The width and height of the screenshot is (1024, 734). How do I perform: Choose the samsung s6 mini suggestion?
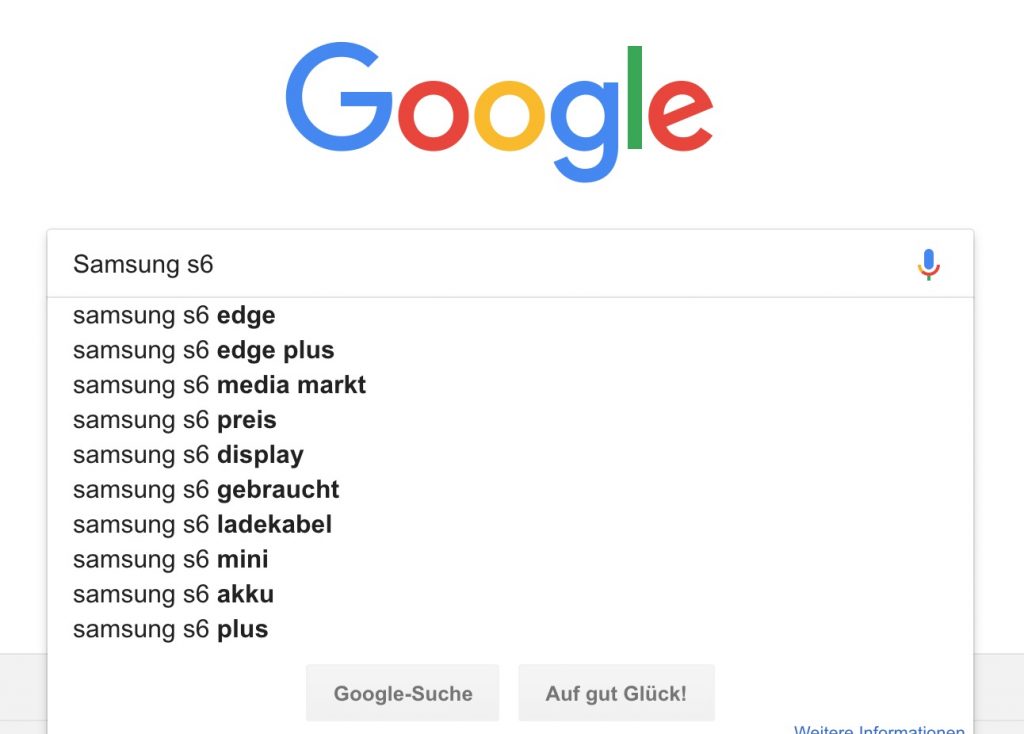point(171,559)
